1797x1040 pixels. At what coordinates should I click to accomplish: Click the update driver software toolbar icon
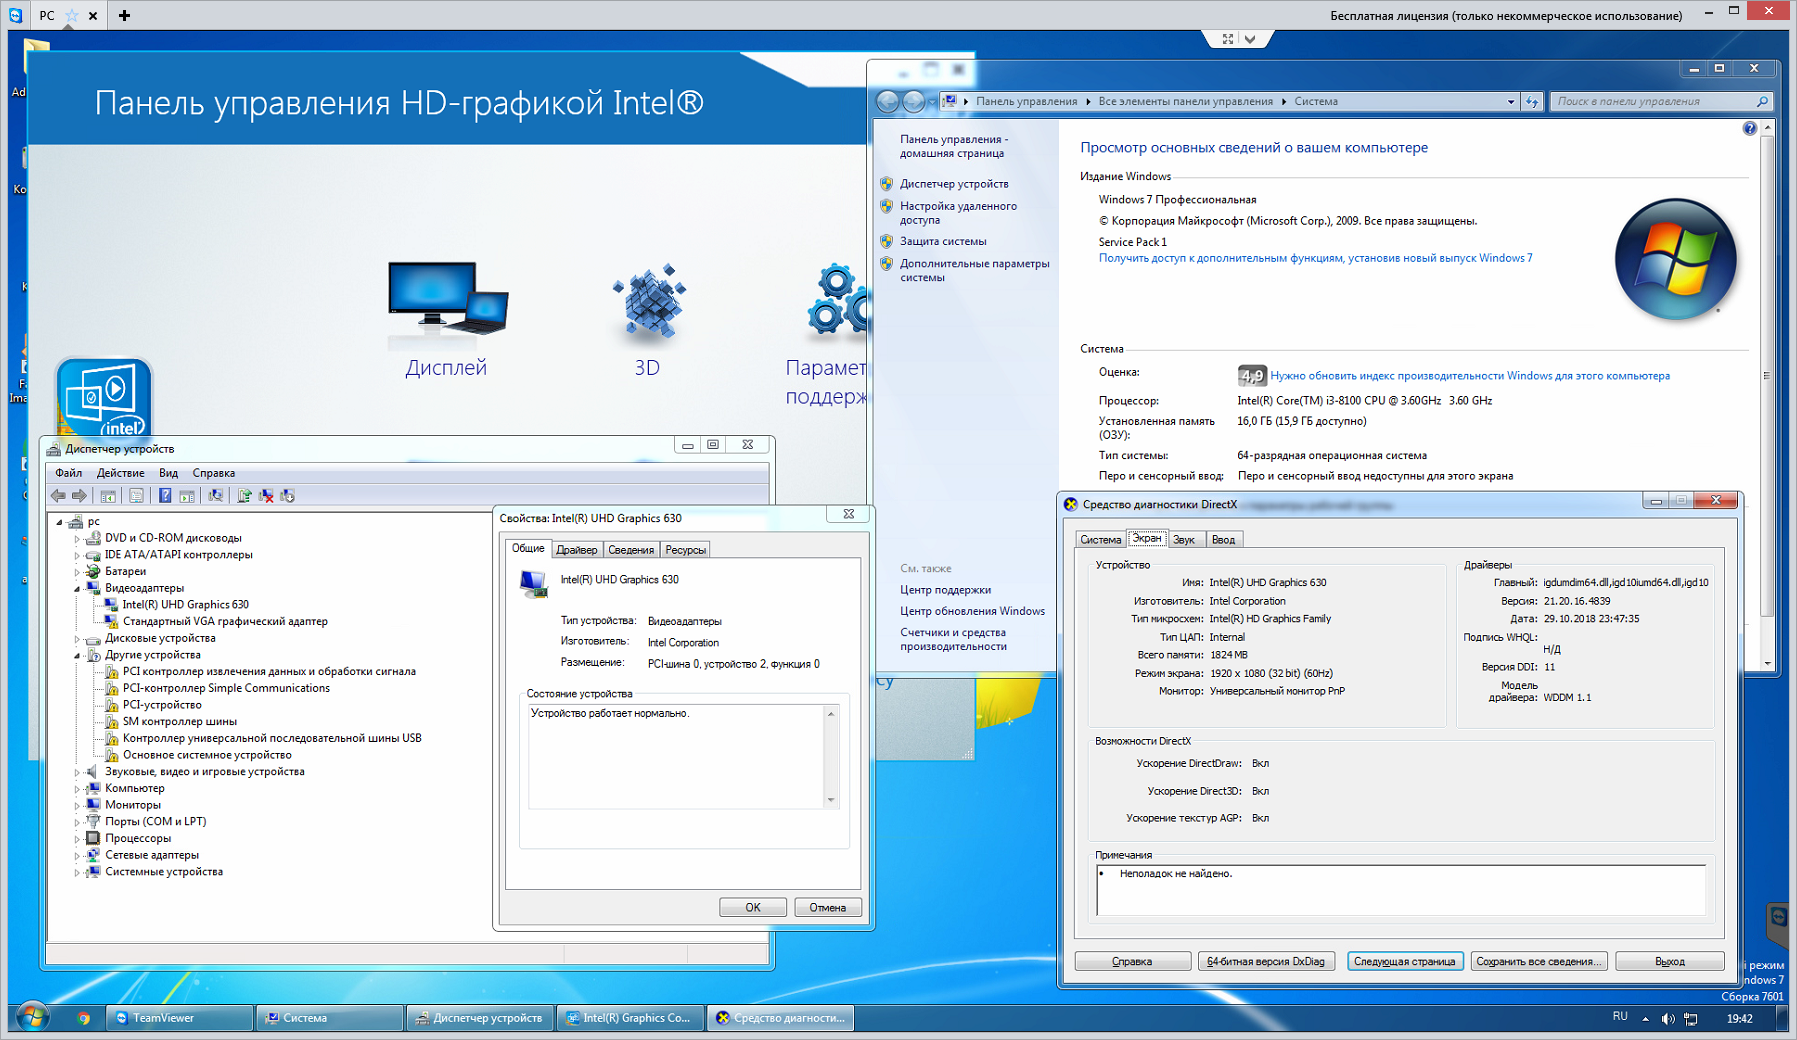pos(243,496)
